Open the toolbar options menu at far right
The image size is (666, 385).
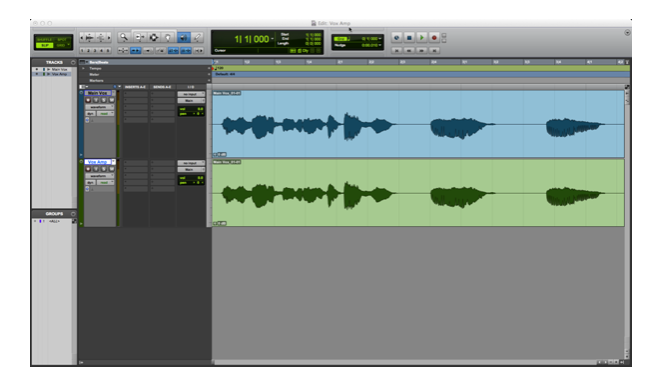[x=627, y=33]
